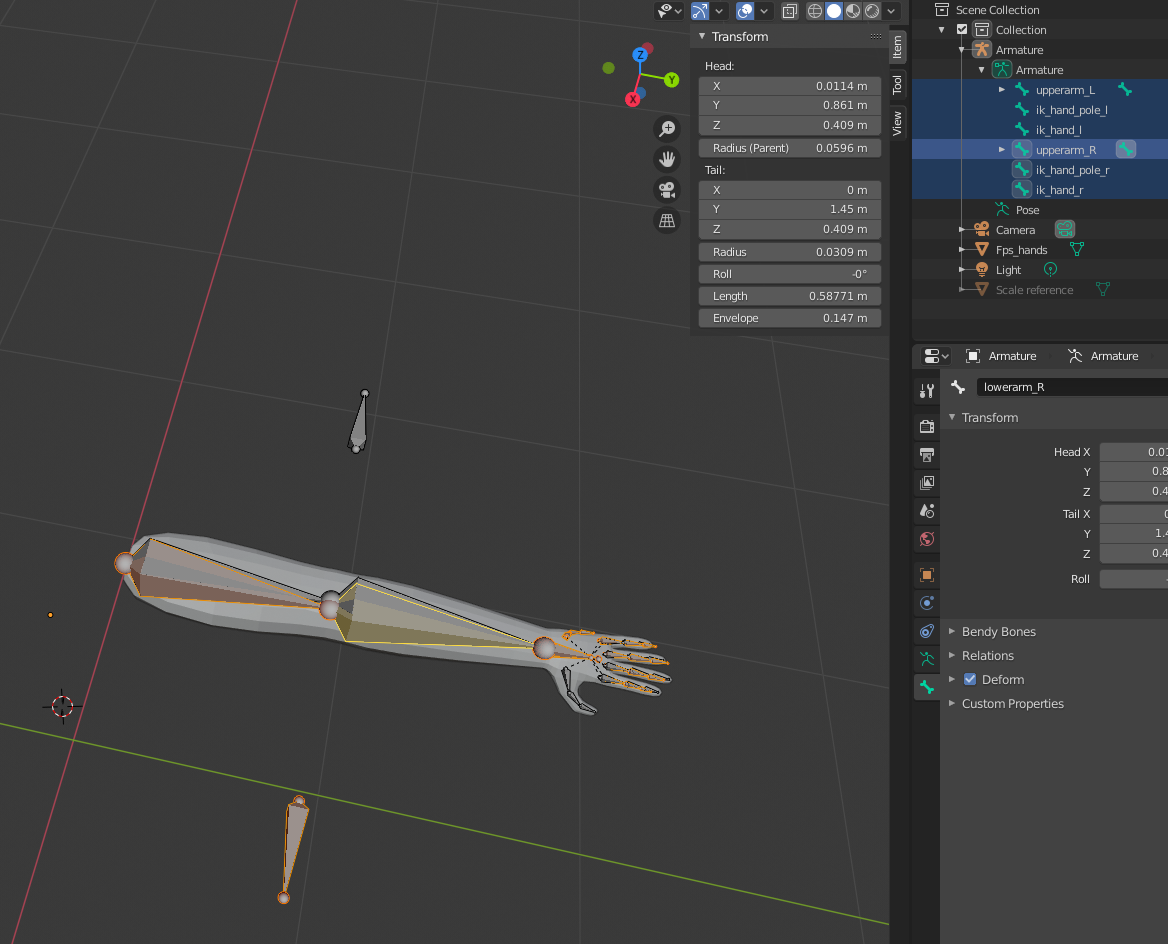The height and width of the screenshot is (944, 1168).
Task: Open the Active Tool settings tab icon
Action: pos(927,390)
